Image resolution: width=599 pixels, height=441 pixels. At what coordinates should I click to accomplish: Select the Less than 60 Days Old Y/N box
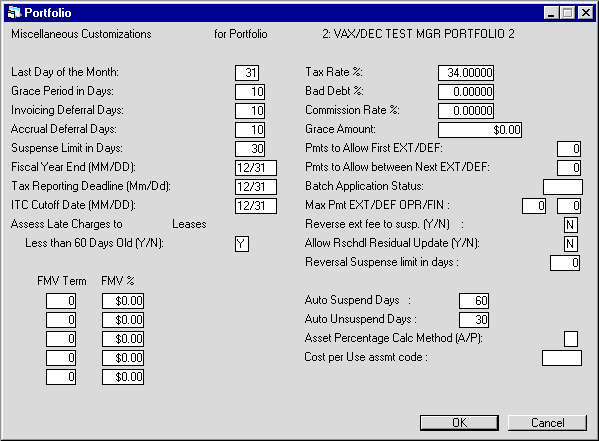click(242, 244)
